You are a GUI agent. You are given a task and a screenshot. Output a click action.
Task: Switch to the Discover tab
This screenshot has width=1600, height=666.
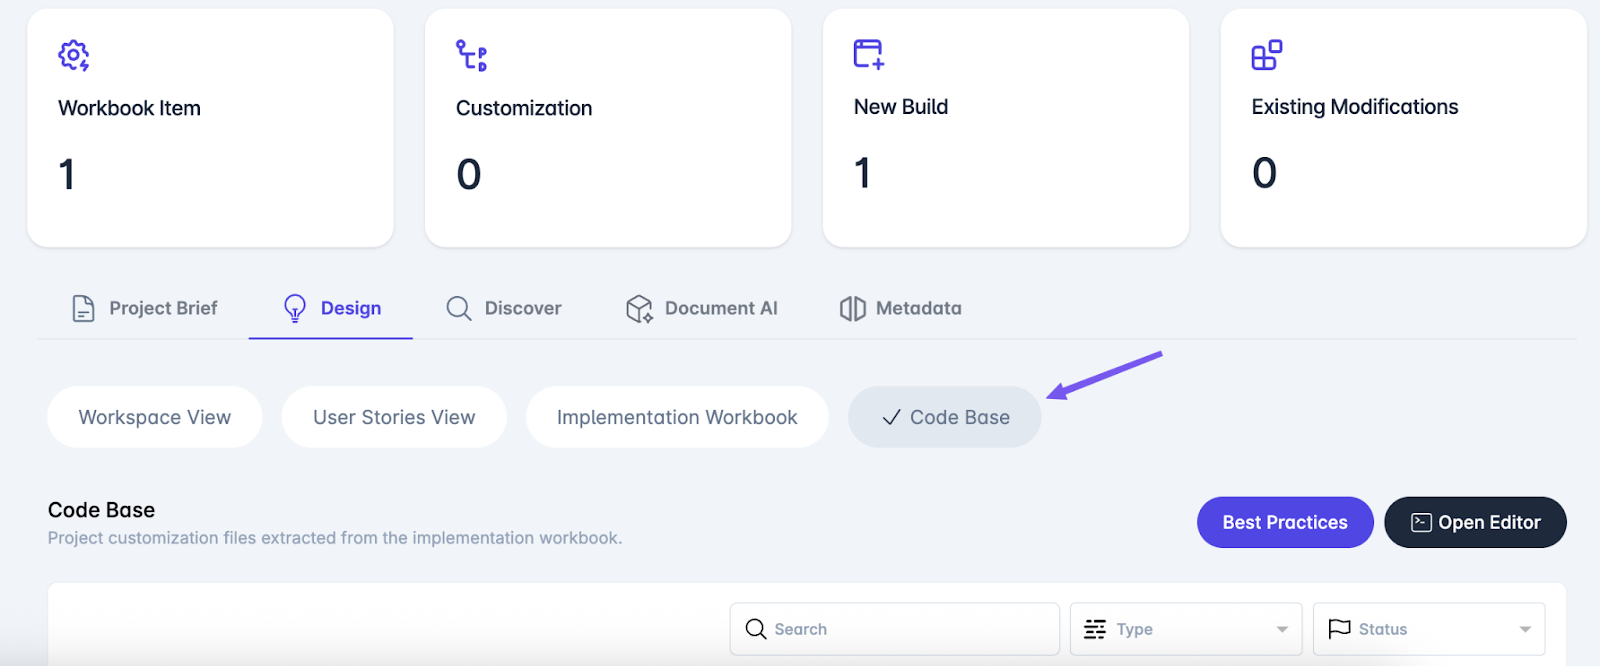504,308
